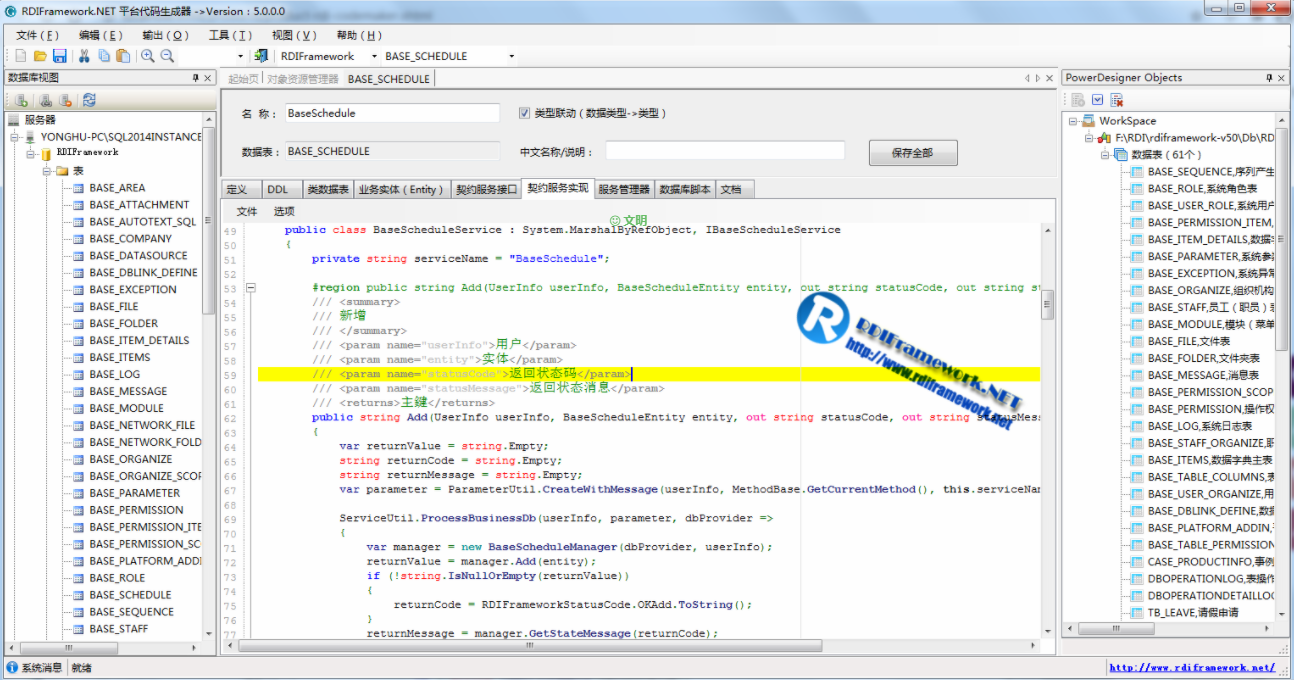This screenshot has height=680, width=1294.
Task: Click the tab scroll right arrow
Action: click(x=1037, y=78)
